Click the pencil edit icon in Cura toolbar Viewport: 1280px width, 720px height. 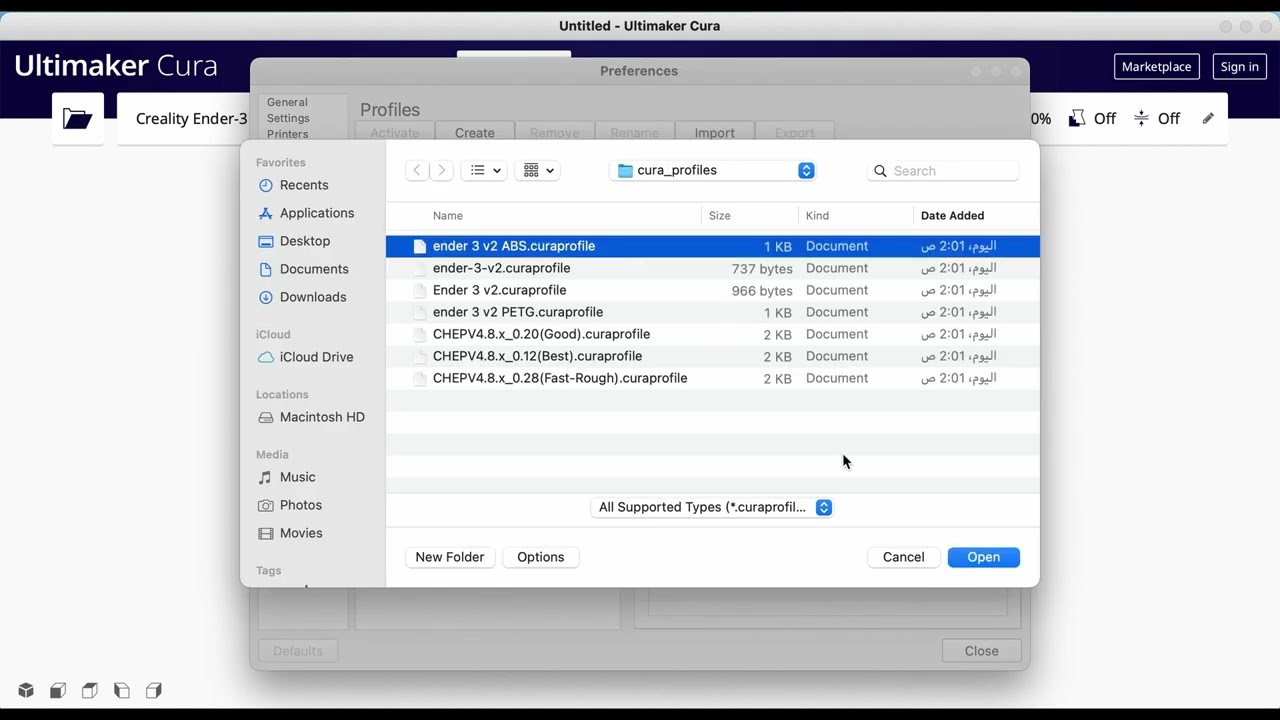(1208, 118)
